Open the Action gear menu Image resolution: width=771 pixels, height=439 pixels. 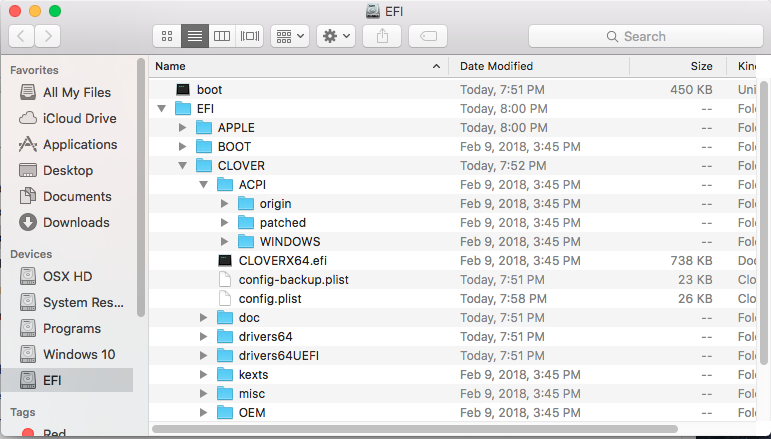point(336,36)
